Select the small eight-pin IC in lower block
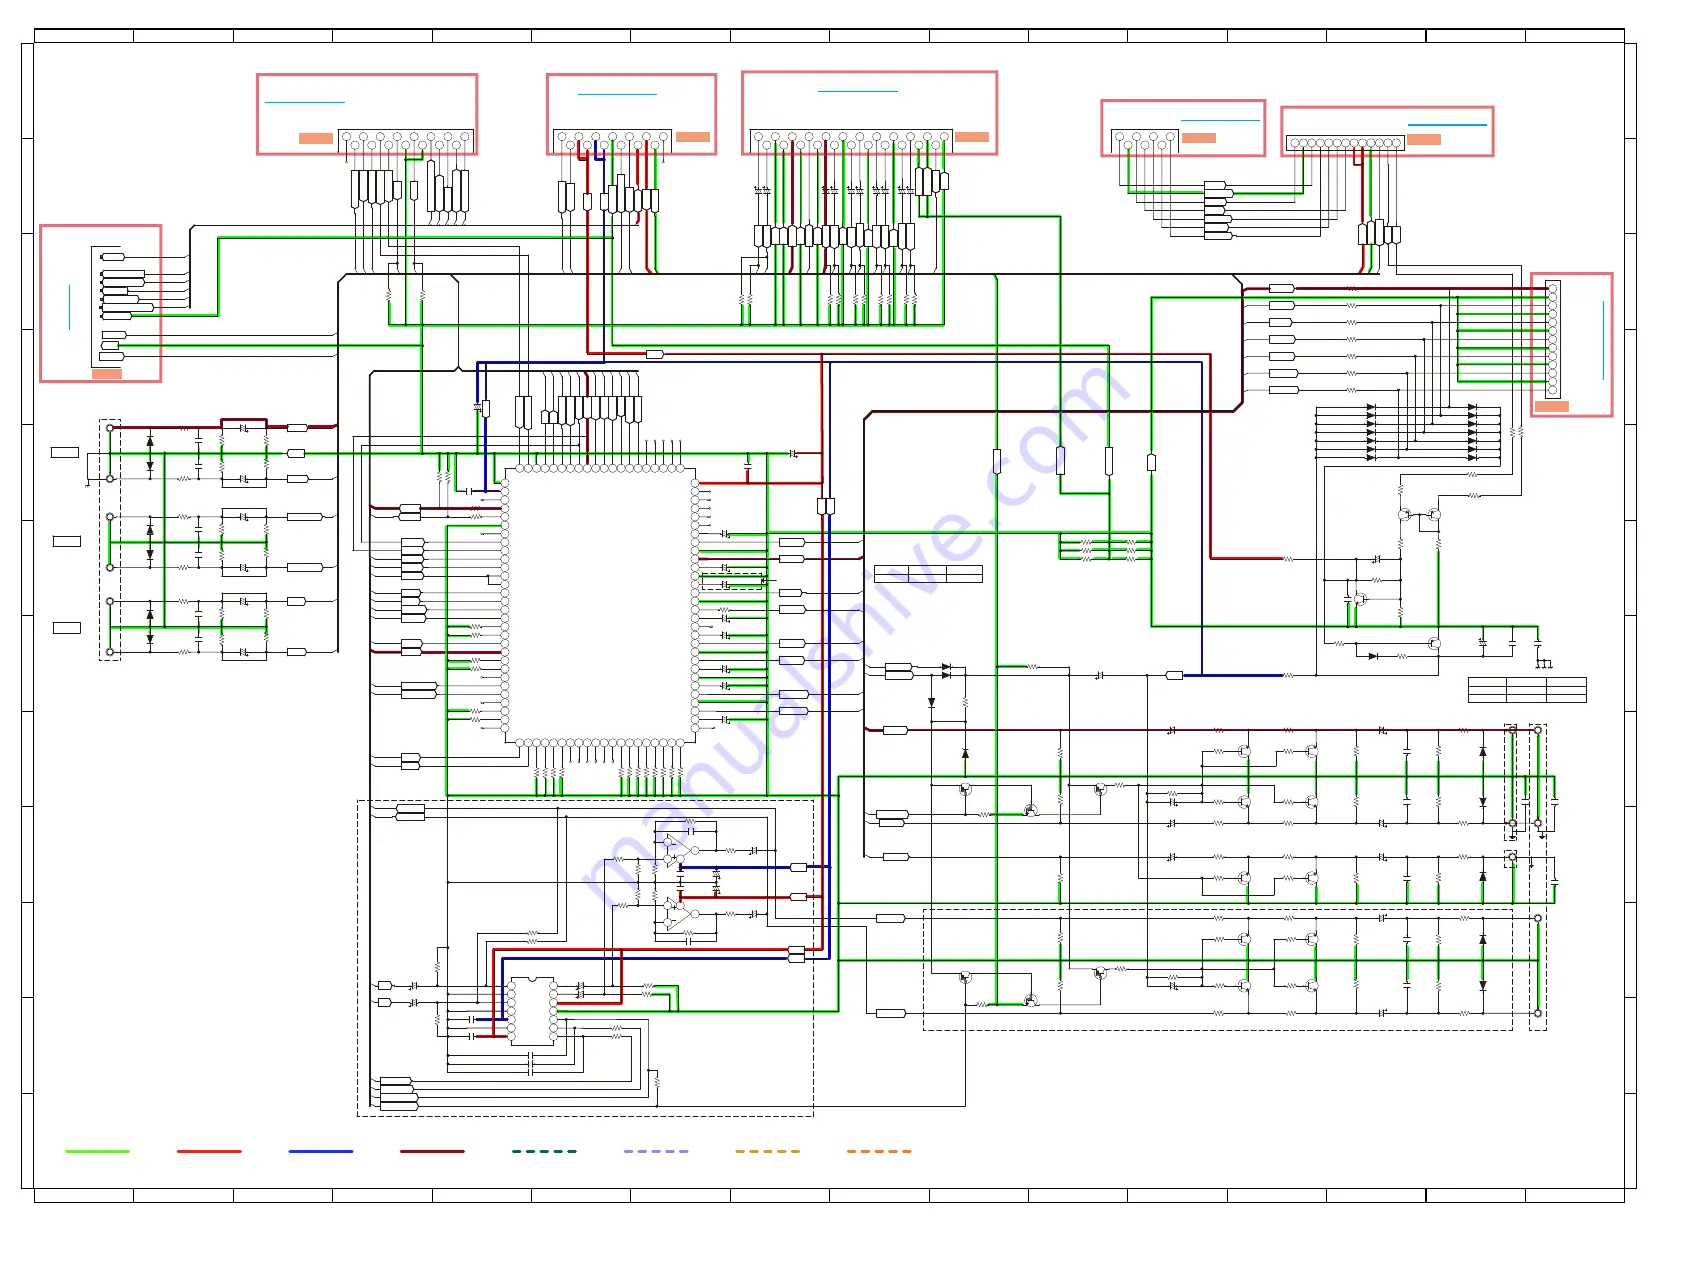Image resolution: width=1701 pixels, height=1263 pixels. click(533, 1011)
